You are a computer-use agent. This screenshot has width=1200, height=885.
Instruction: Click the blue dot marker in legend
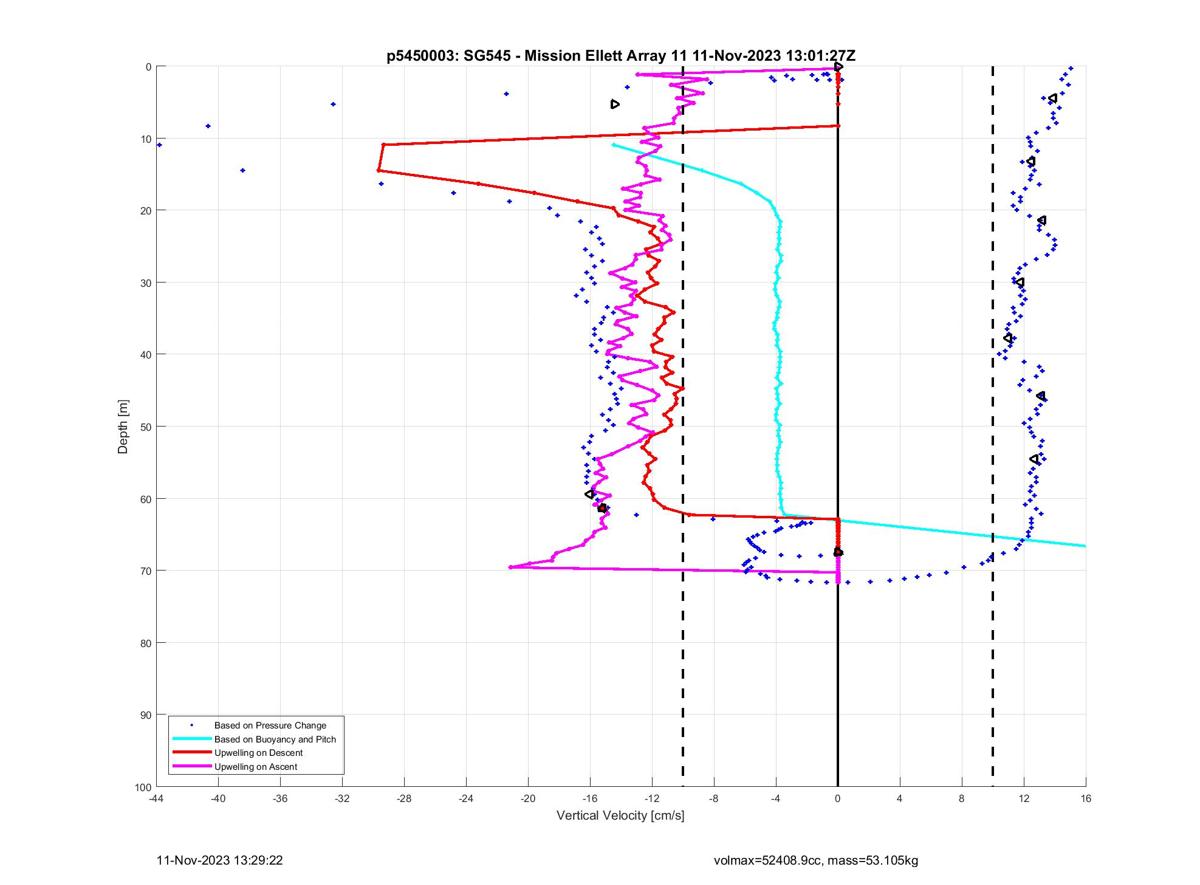click(x=191, y=725)
